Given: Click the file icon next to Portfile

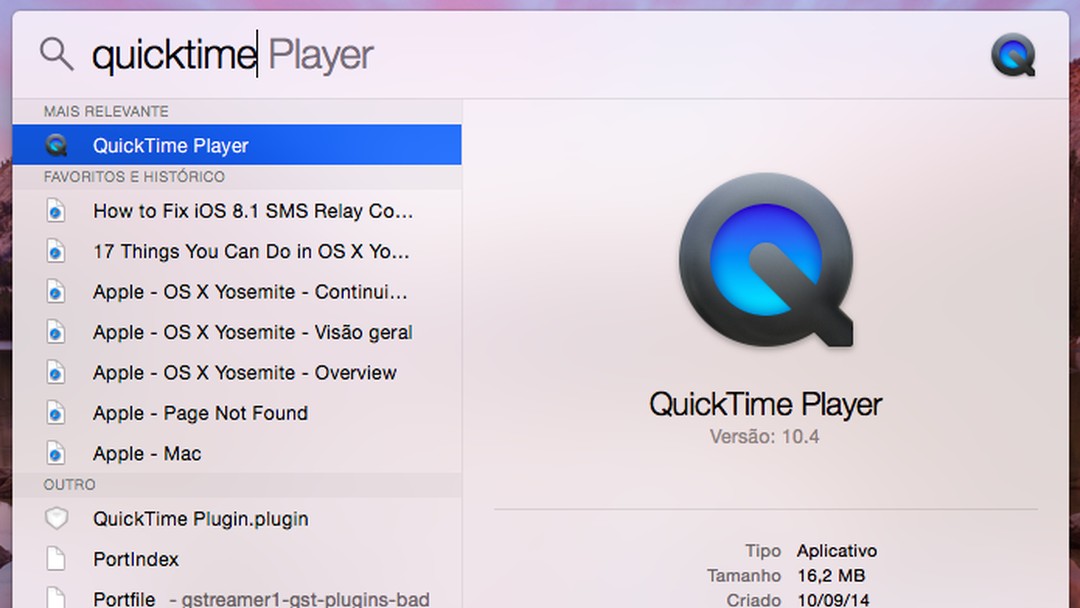Looking at the screenshot, I should point(55,597).
